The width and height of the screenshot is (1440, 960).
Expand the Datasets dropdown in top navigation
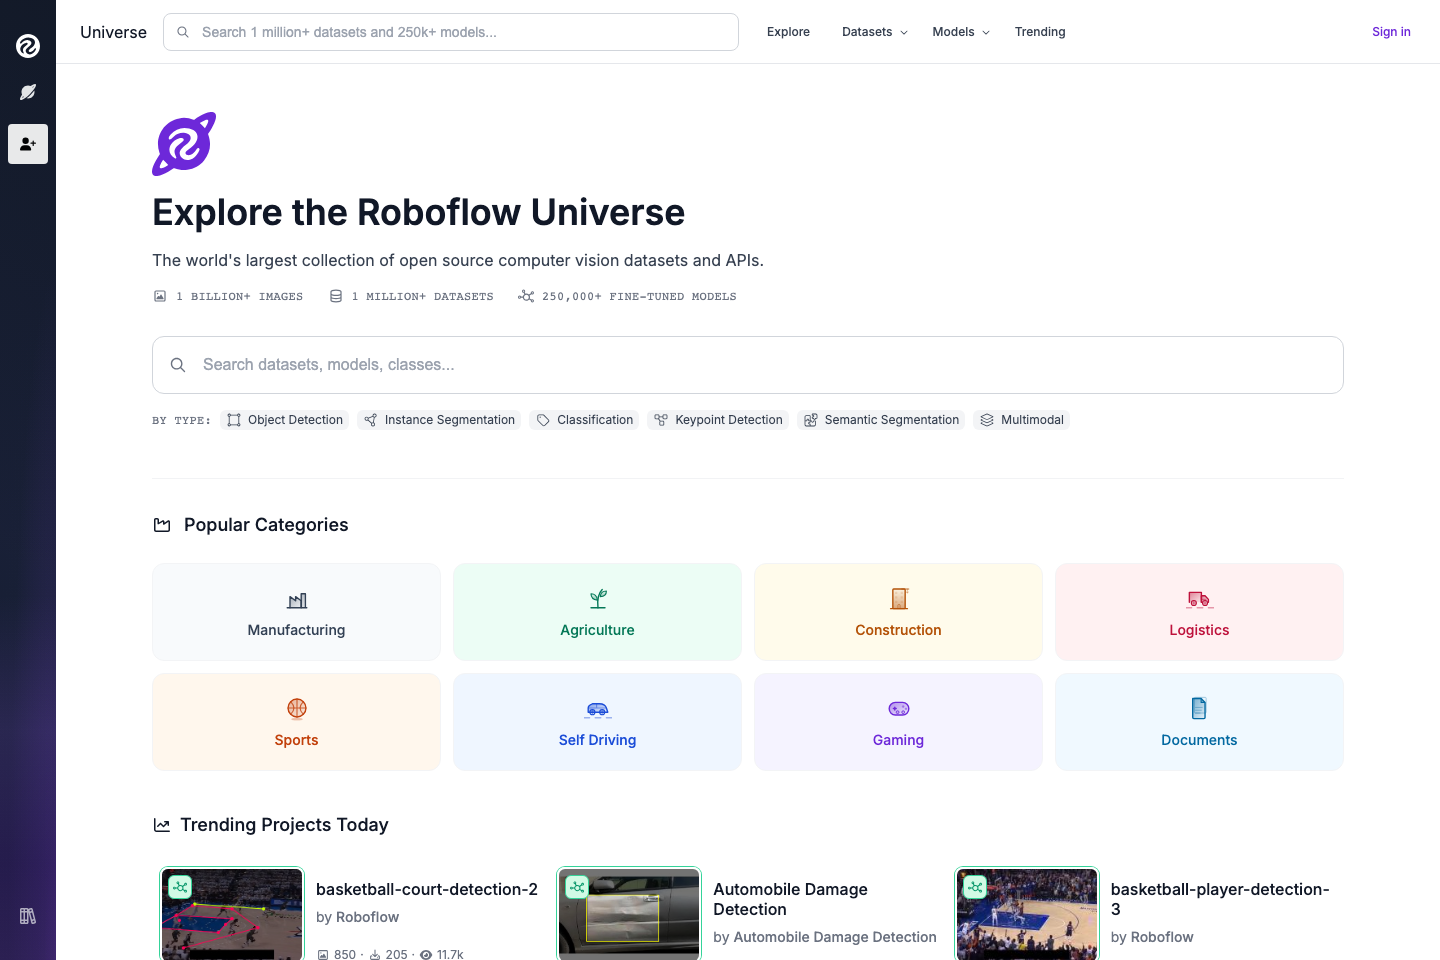point(873,31)
